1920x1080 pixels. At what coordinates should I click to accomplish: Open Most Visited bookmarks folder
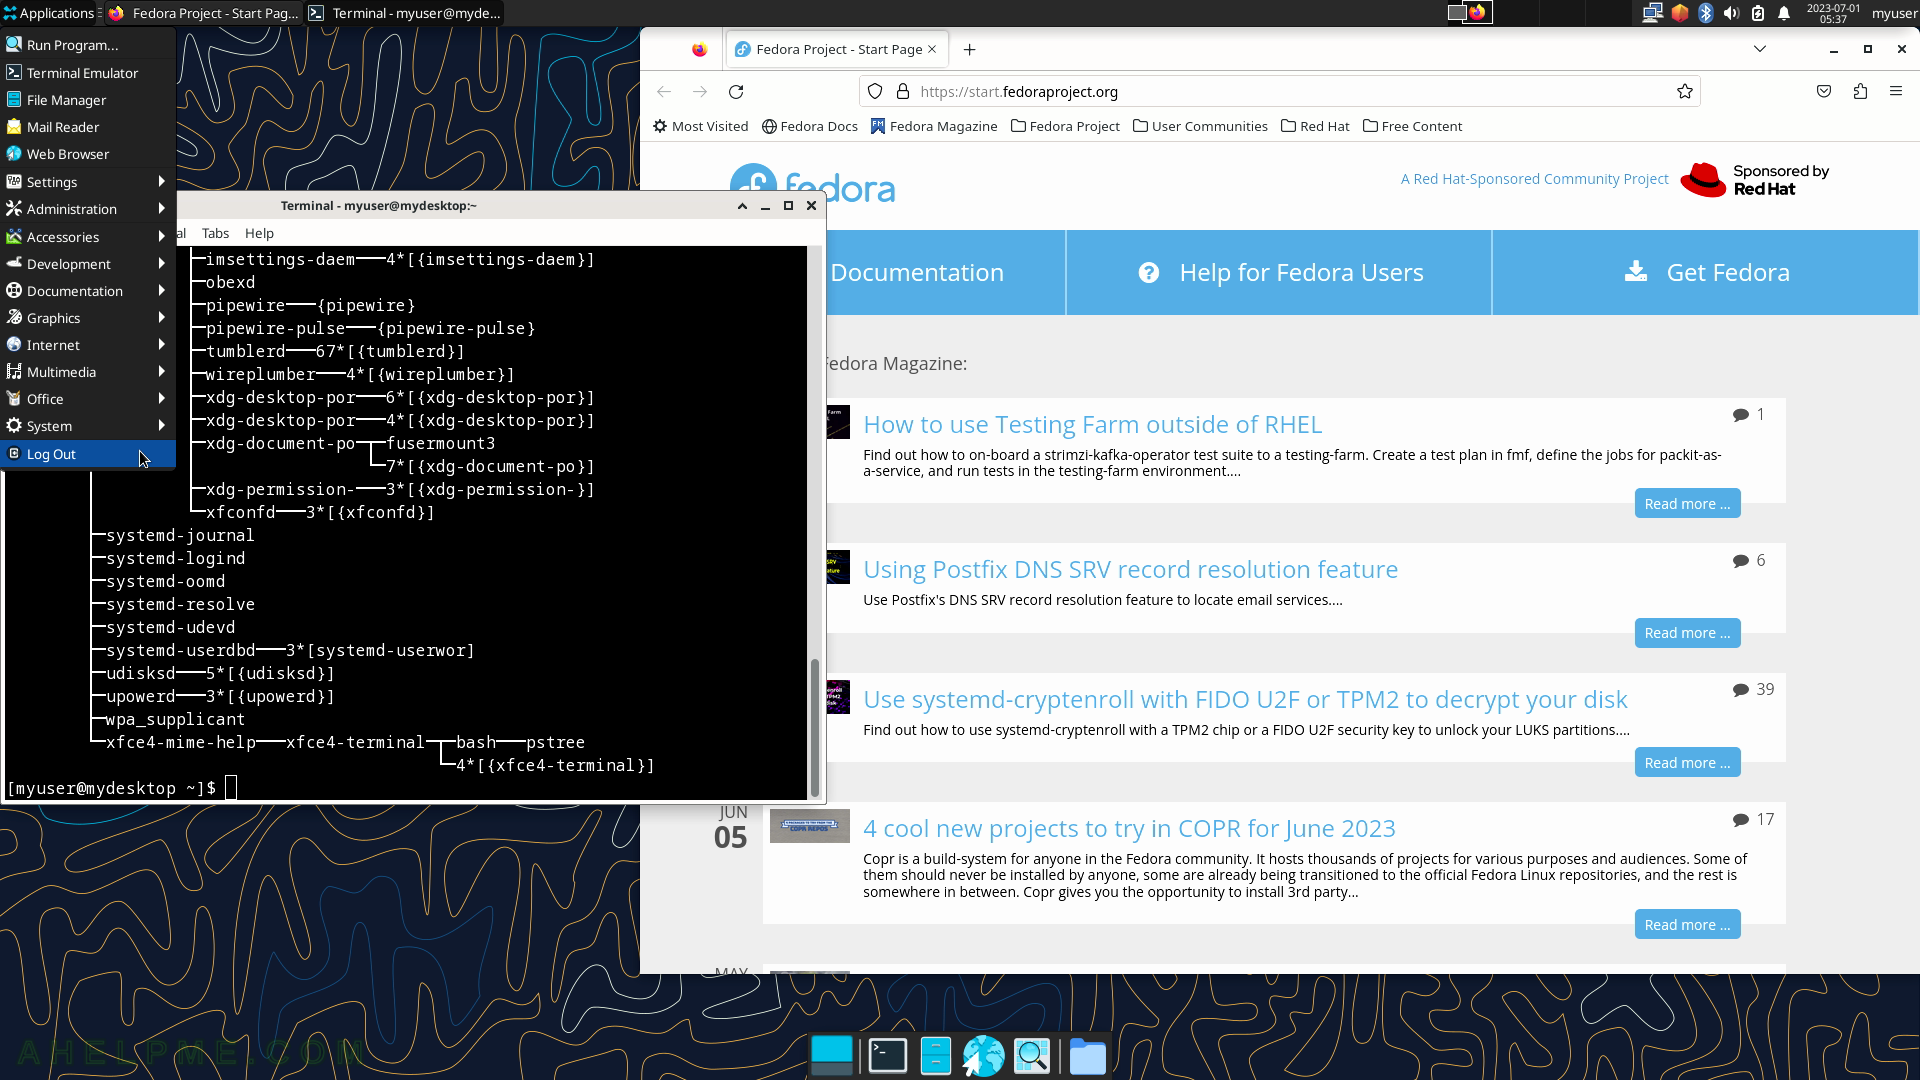point(700,126)
